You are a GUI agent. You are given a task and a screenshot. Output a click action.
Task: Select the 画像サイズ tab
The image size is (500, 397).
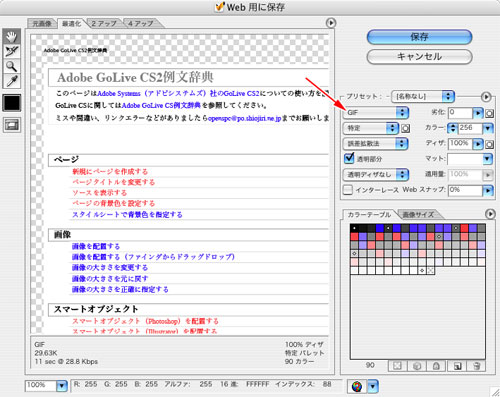pos(418,215)
